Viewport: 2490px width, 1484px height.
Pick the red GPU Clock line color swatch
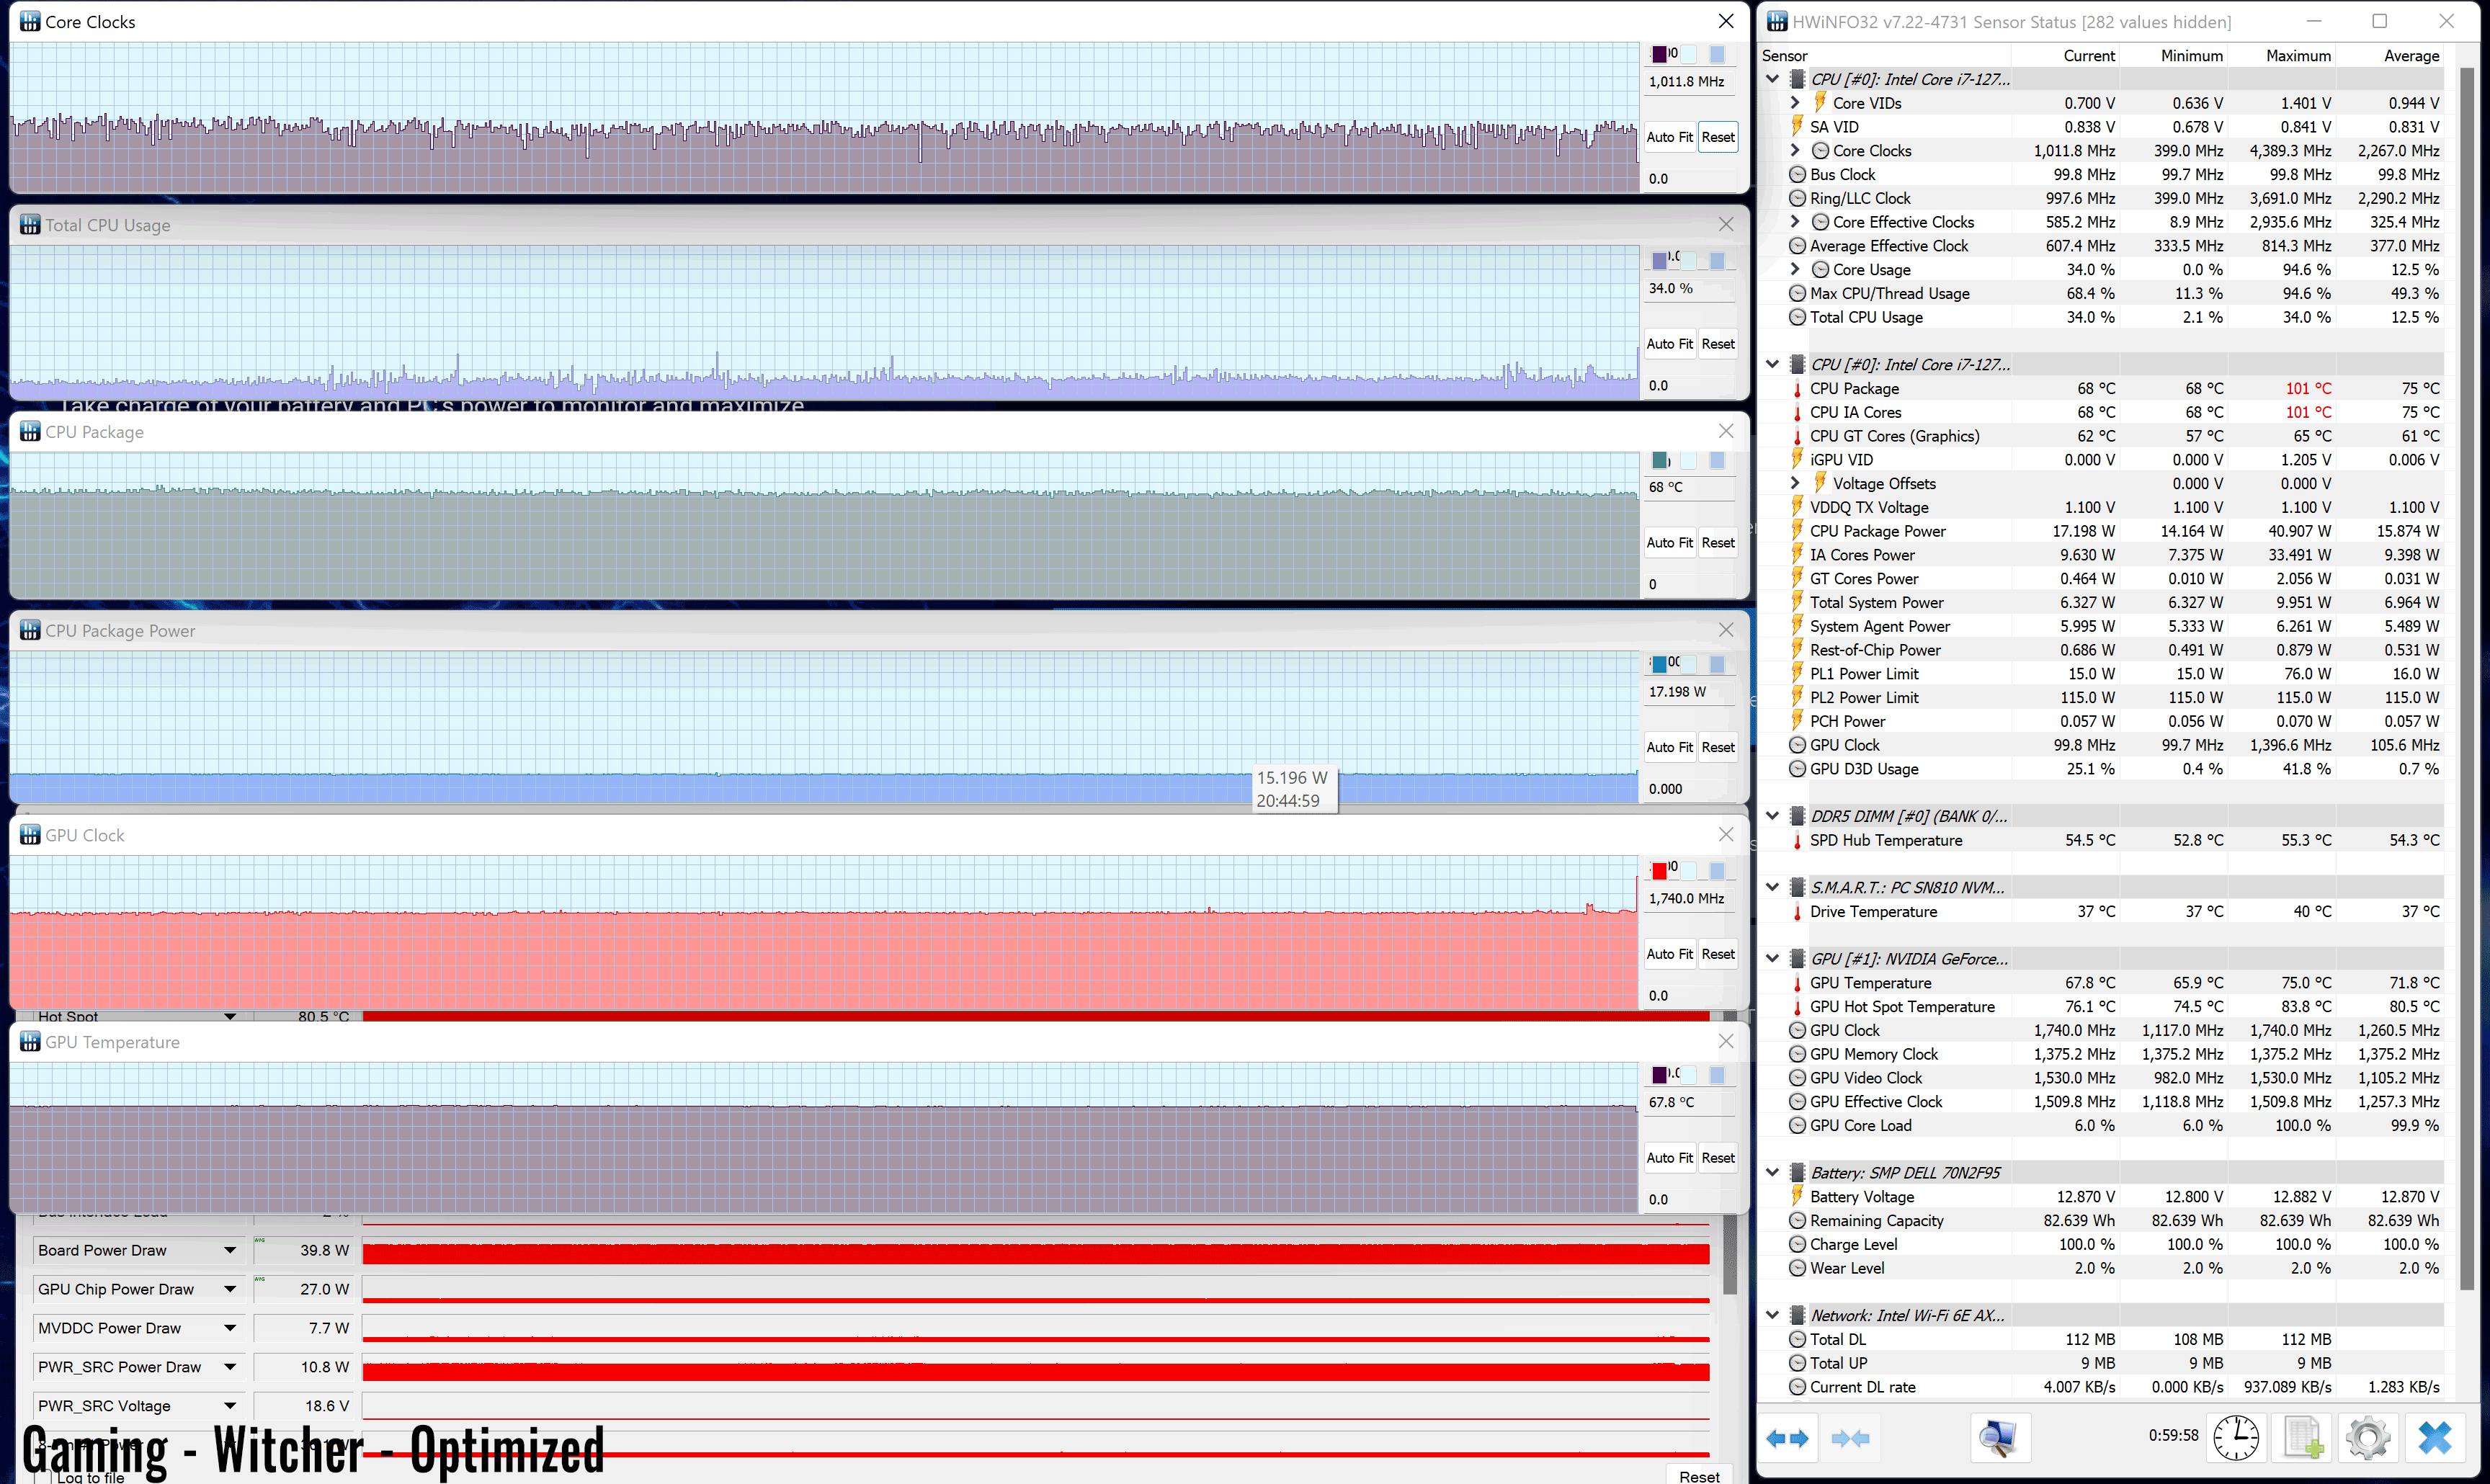click(x=1659, y=870)
